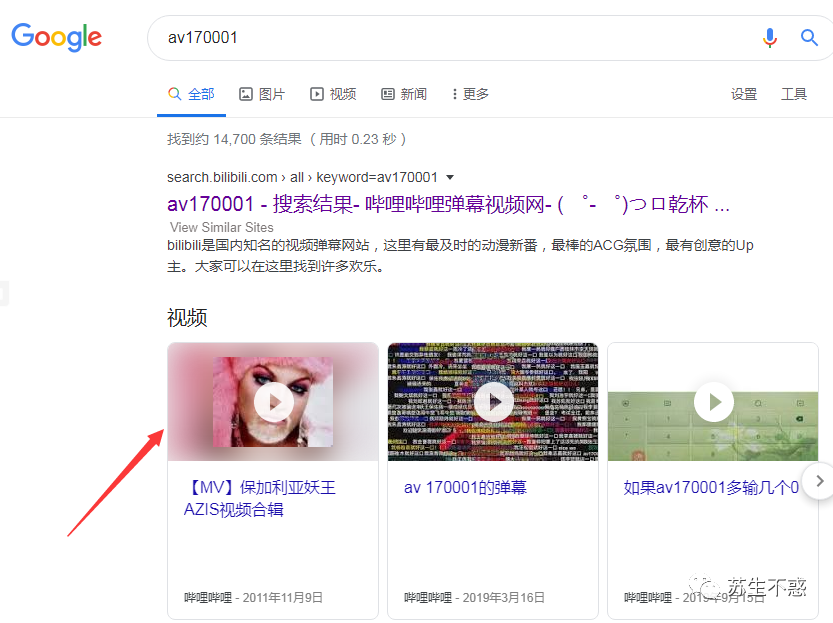Play the 如果av170001多输几个0 video thumbnail
The height and width of the screenshot is (623, 833).
[x=713, y=402]
